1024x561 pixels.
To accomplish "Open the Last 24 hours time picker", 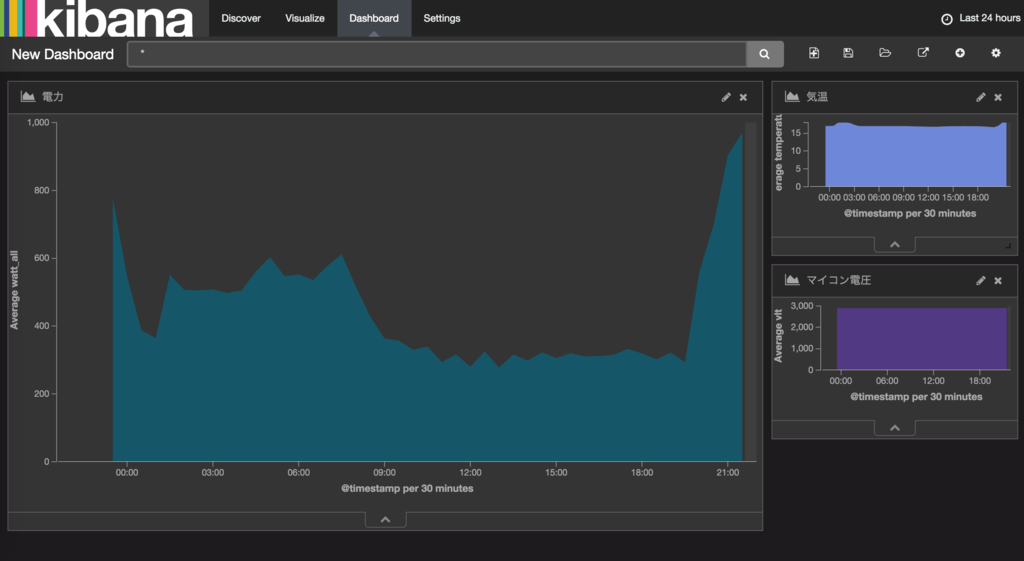I will [x=981, y=18].
